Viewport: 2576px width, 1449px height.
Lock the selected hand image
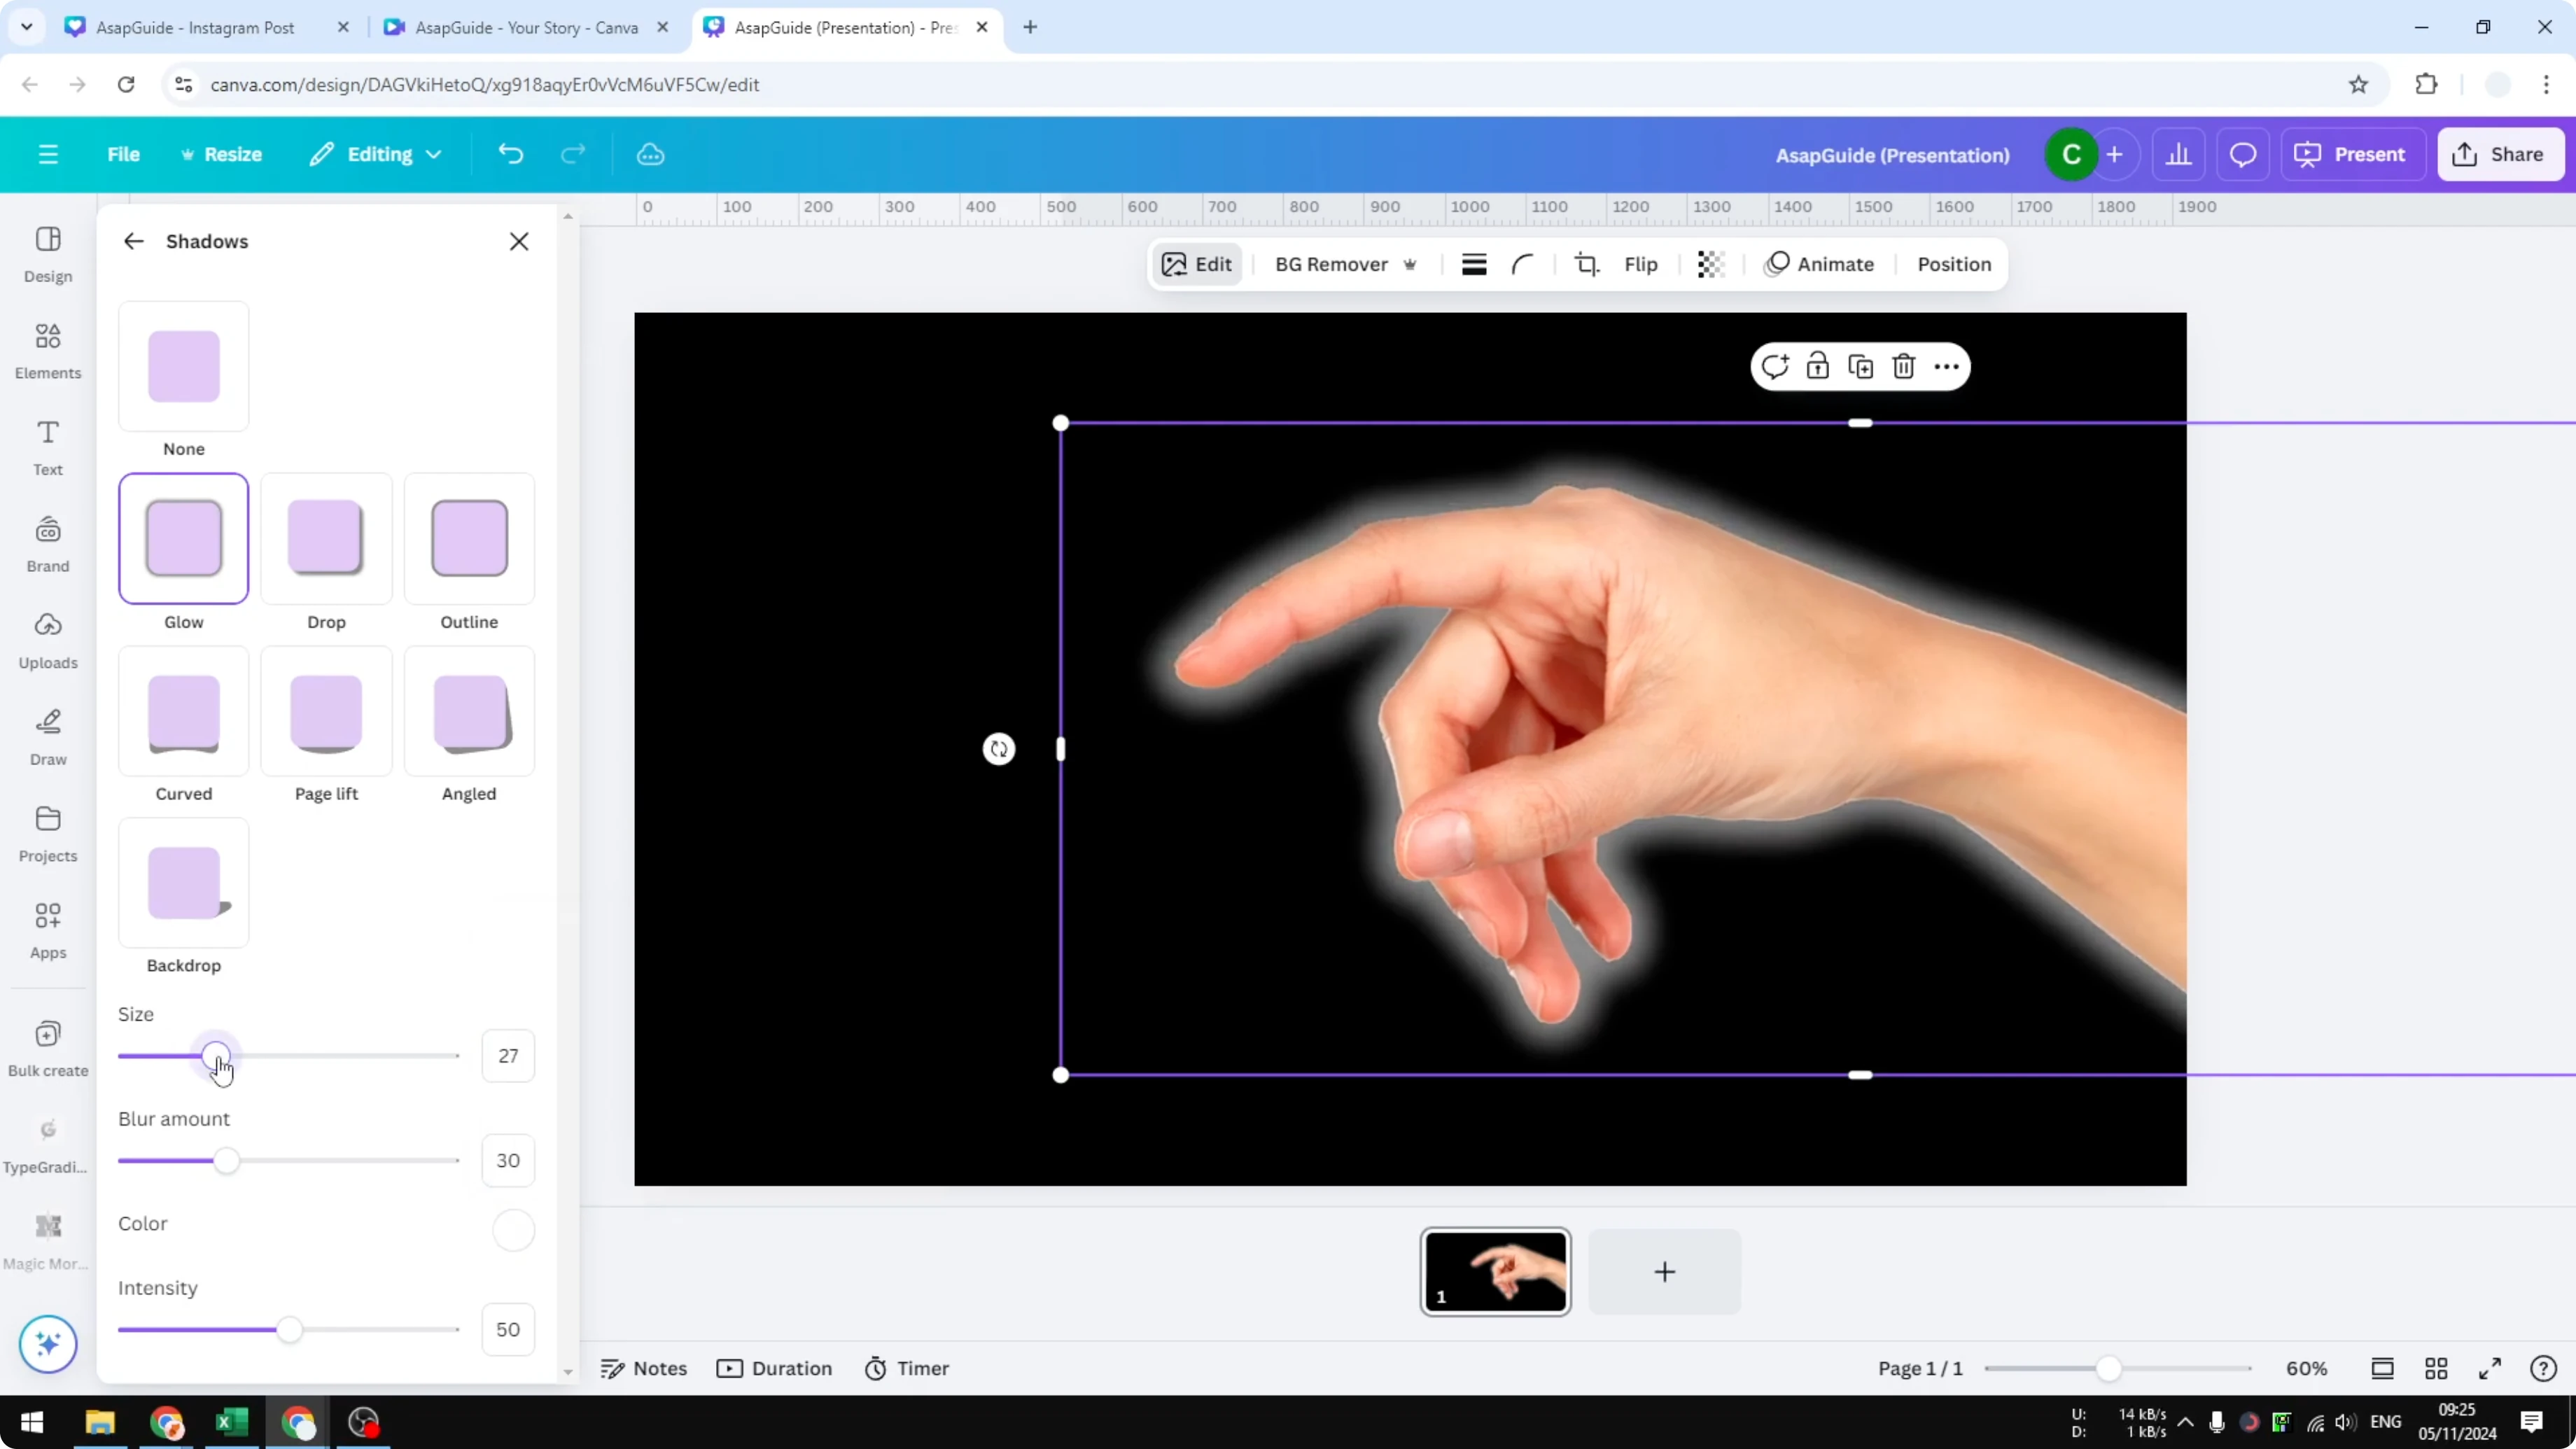coord(1818,366)
